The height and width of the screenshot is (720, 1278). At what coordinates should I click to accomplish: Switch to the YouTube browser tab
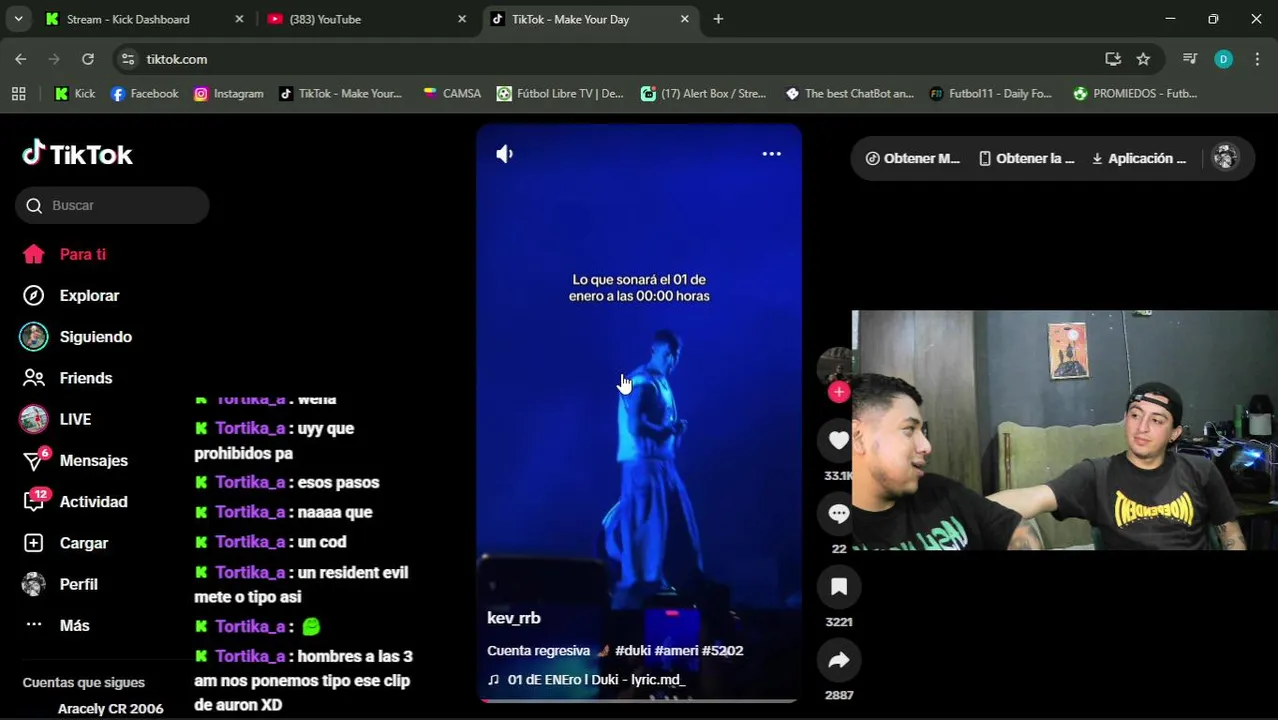pos(365,19)
